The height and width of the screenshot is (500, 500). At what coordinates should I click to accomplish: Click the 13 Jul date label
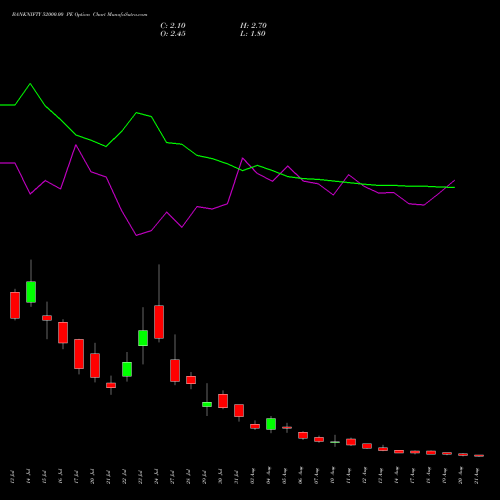(x=13, y=477)
